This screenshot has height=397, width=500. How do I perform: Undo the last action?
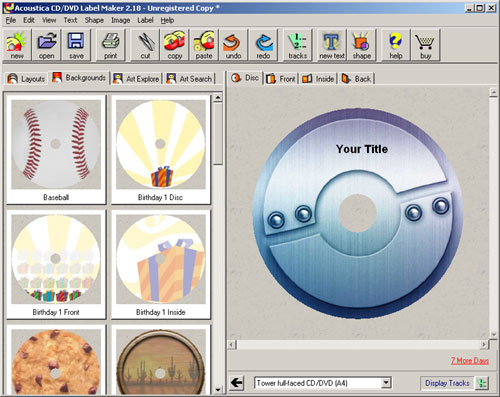tap(233, 45)
